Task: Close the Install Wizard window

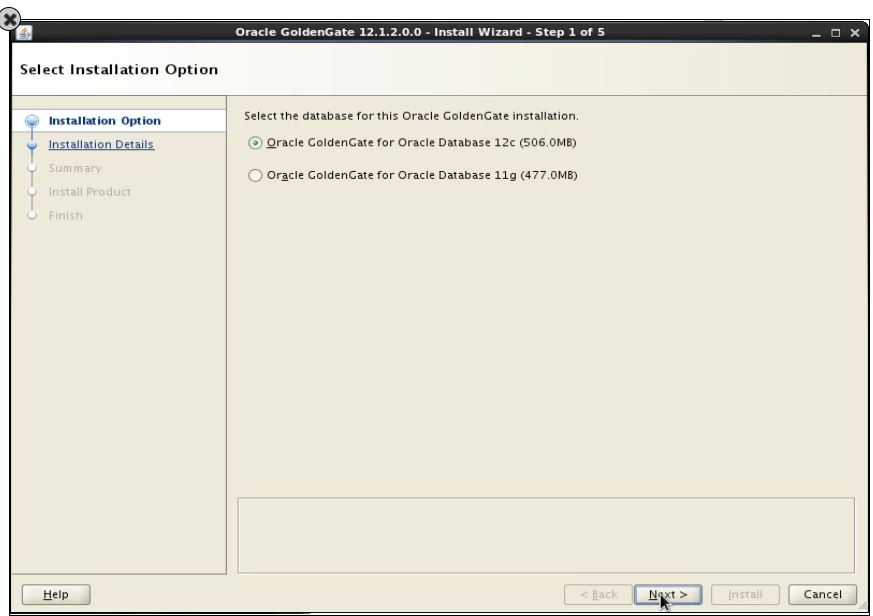Action: (853, 33)
